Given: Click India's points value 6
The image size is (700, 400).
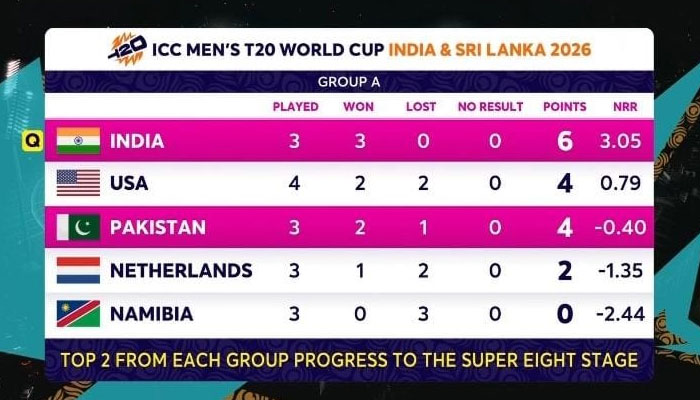Looking at the screenshot, I should click(564, 142).
